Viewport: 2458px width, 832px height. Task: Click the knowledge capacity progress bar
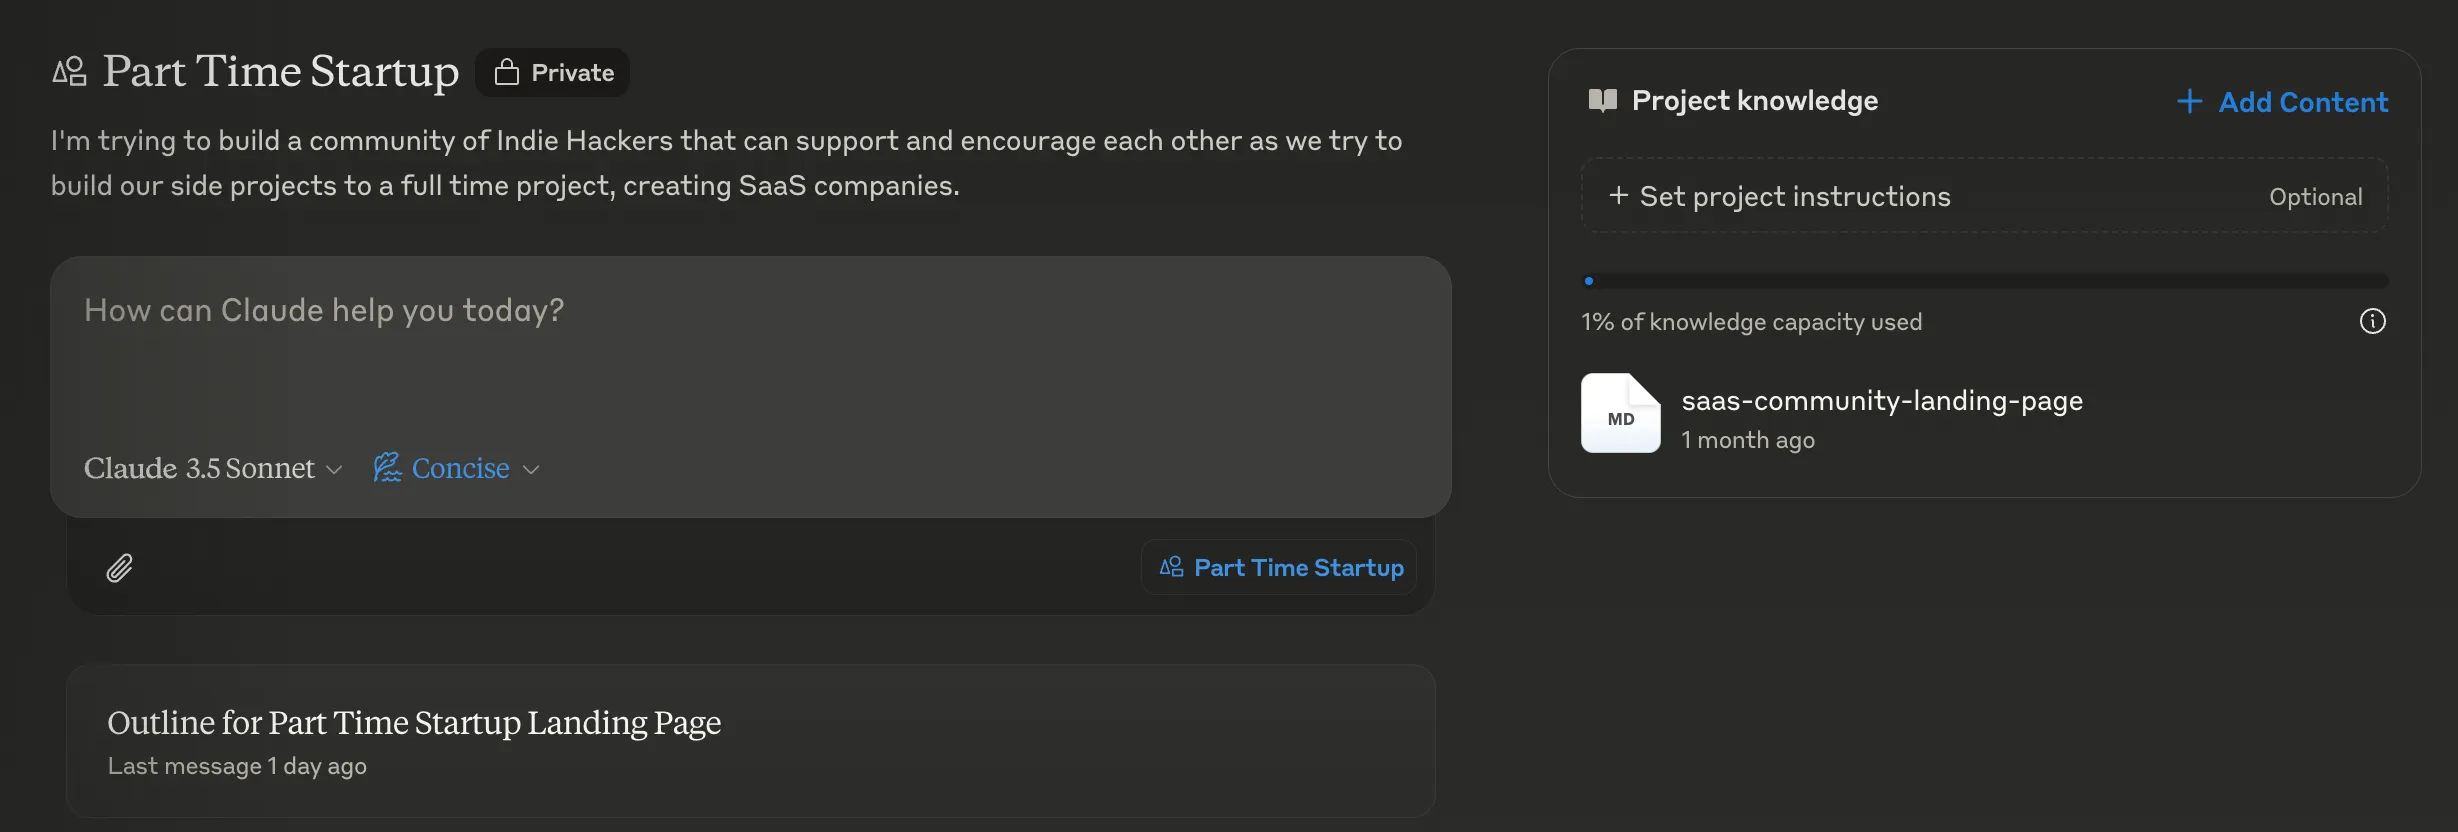[x=1984, y=281]
